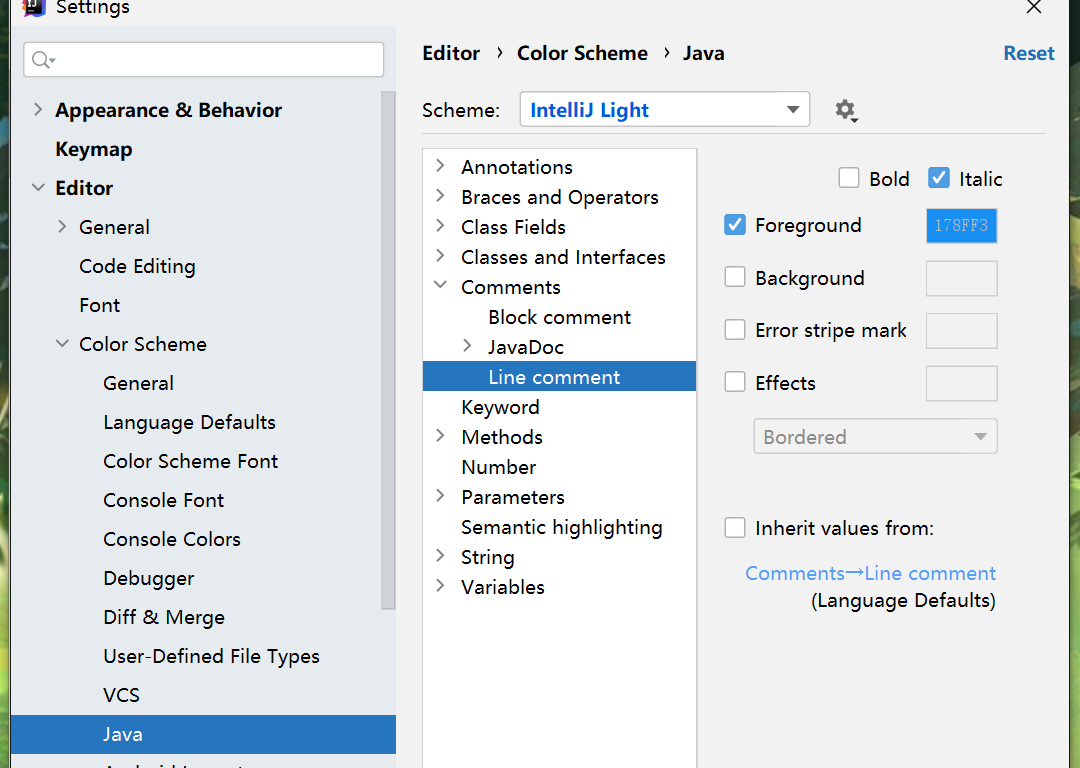Collapse the Comments tree node
This screenshot has height=768, width=1080.
(x=441, y=285)
